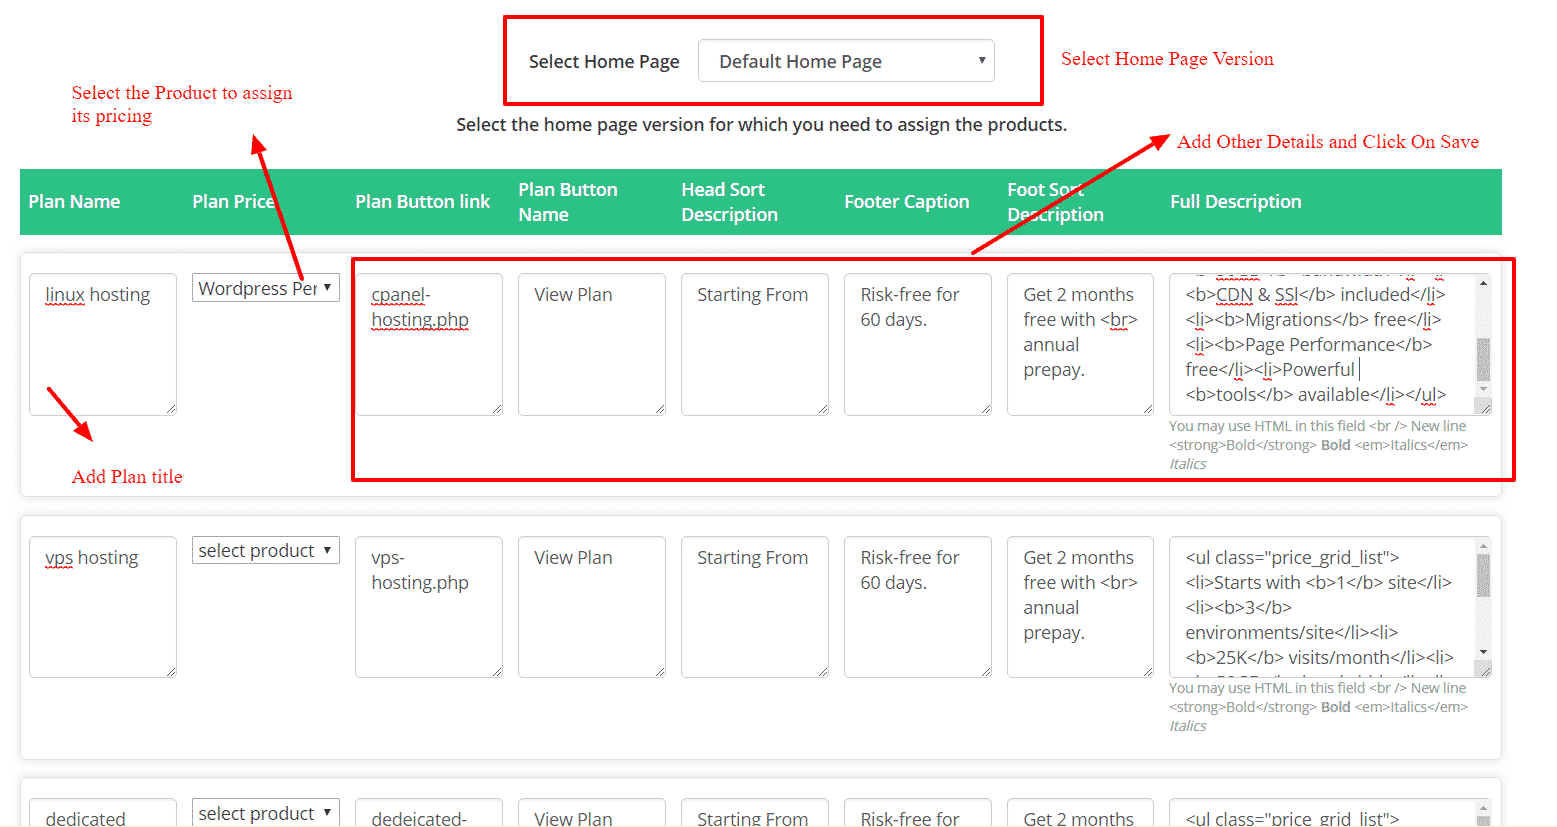The image size is (1557, 827).
Task: Edit Risk-free footer caption in vps hosting row
Action: point(917,606)
